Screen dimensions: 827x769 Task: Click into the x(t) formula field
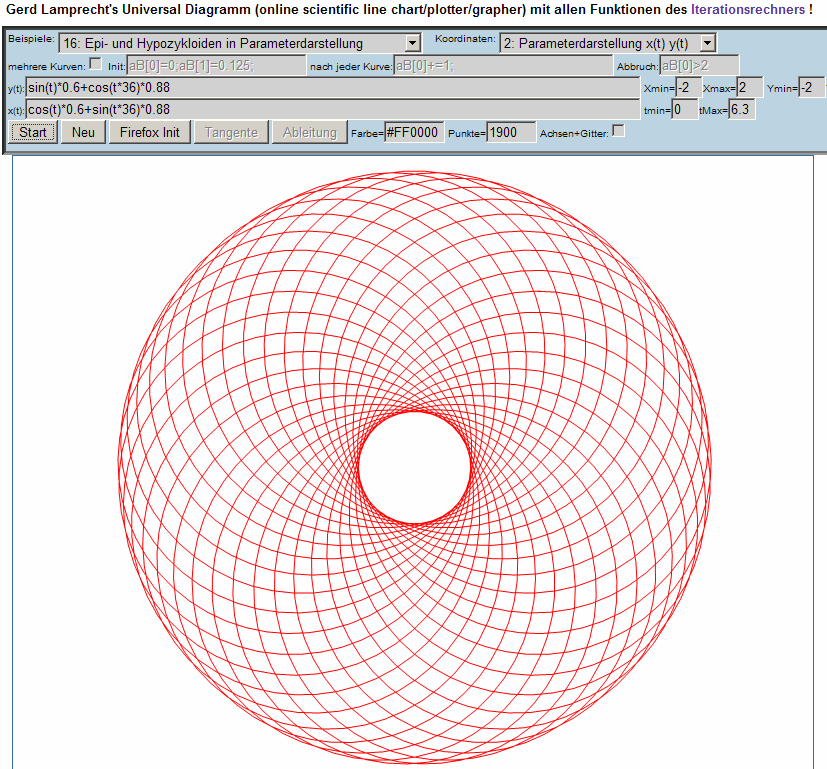[333, 110]
